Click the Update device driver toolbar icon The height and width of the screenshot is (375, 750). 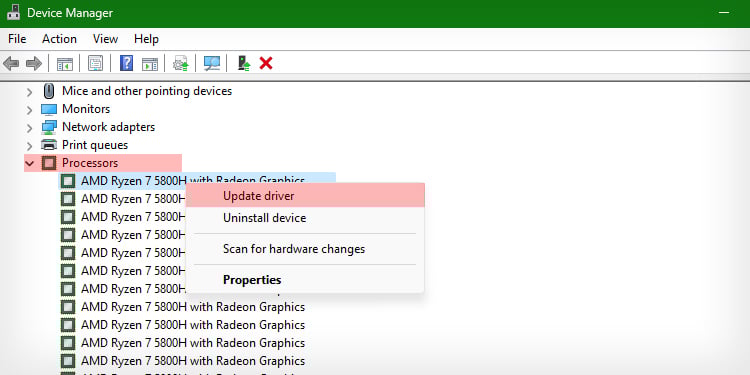(180, 63)
